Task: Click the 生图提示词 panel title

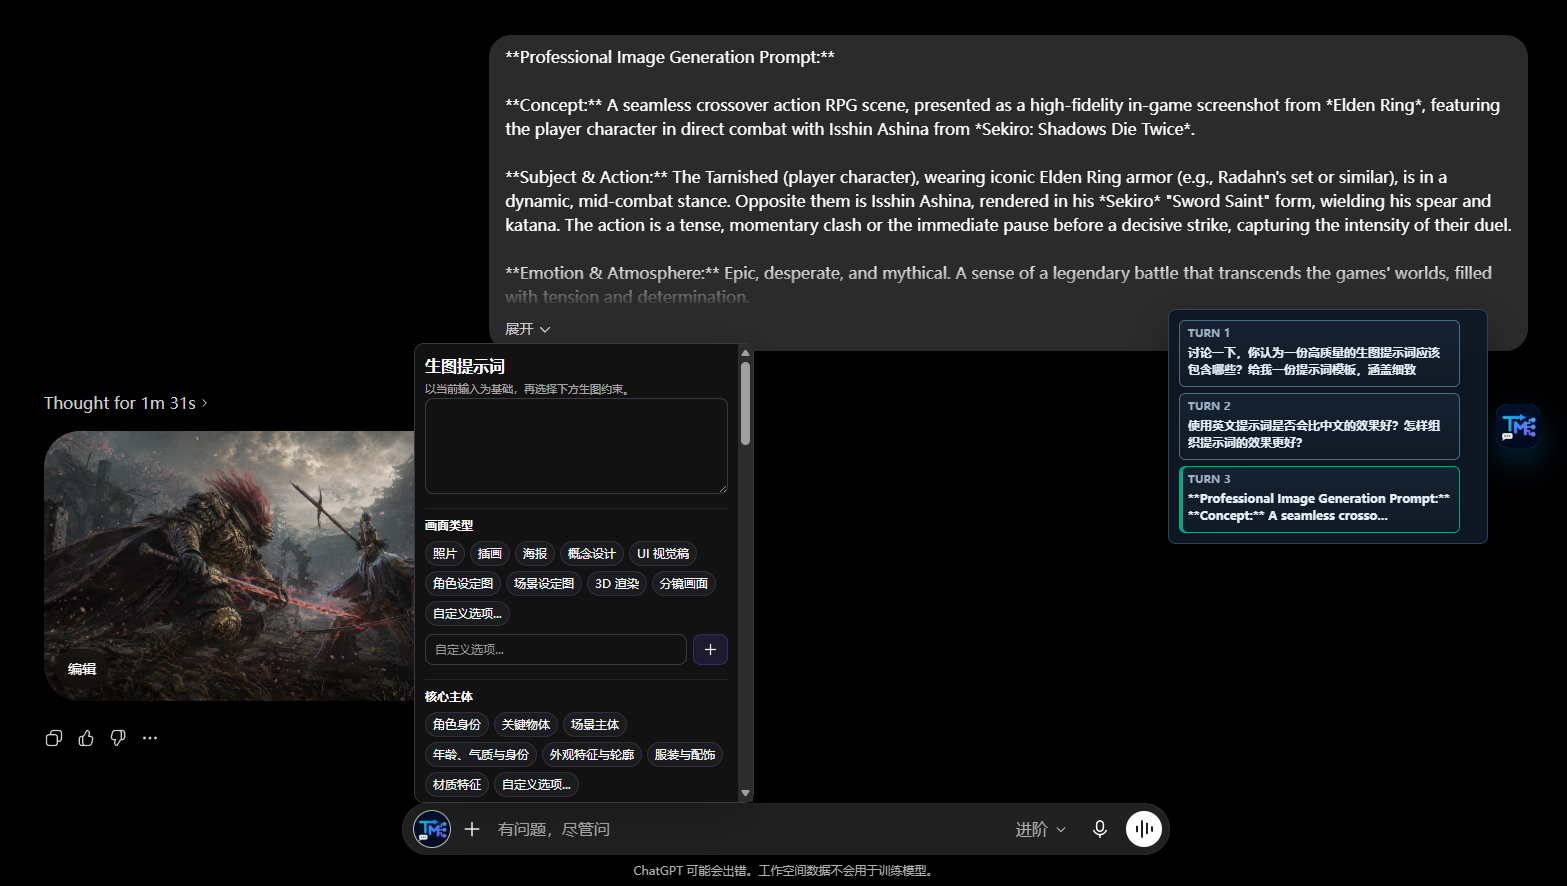Action: [465, 366]
